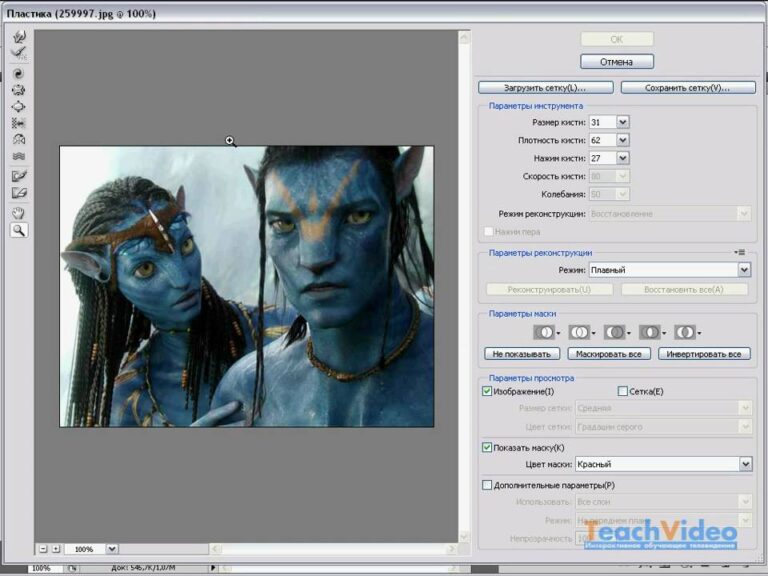Select the Turbulence tool
Viewport: 768px width, 576px height.
point(19,156)
